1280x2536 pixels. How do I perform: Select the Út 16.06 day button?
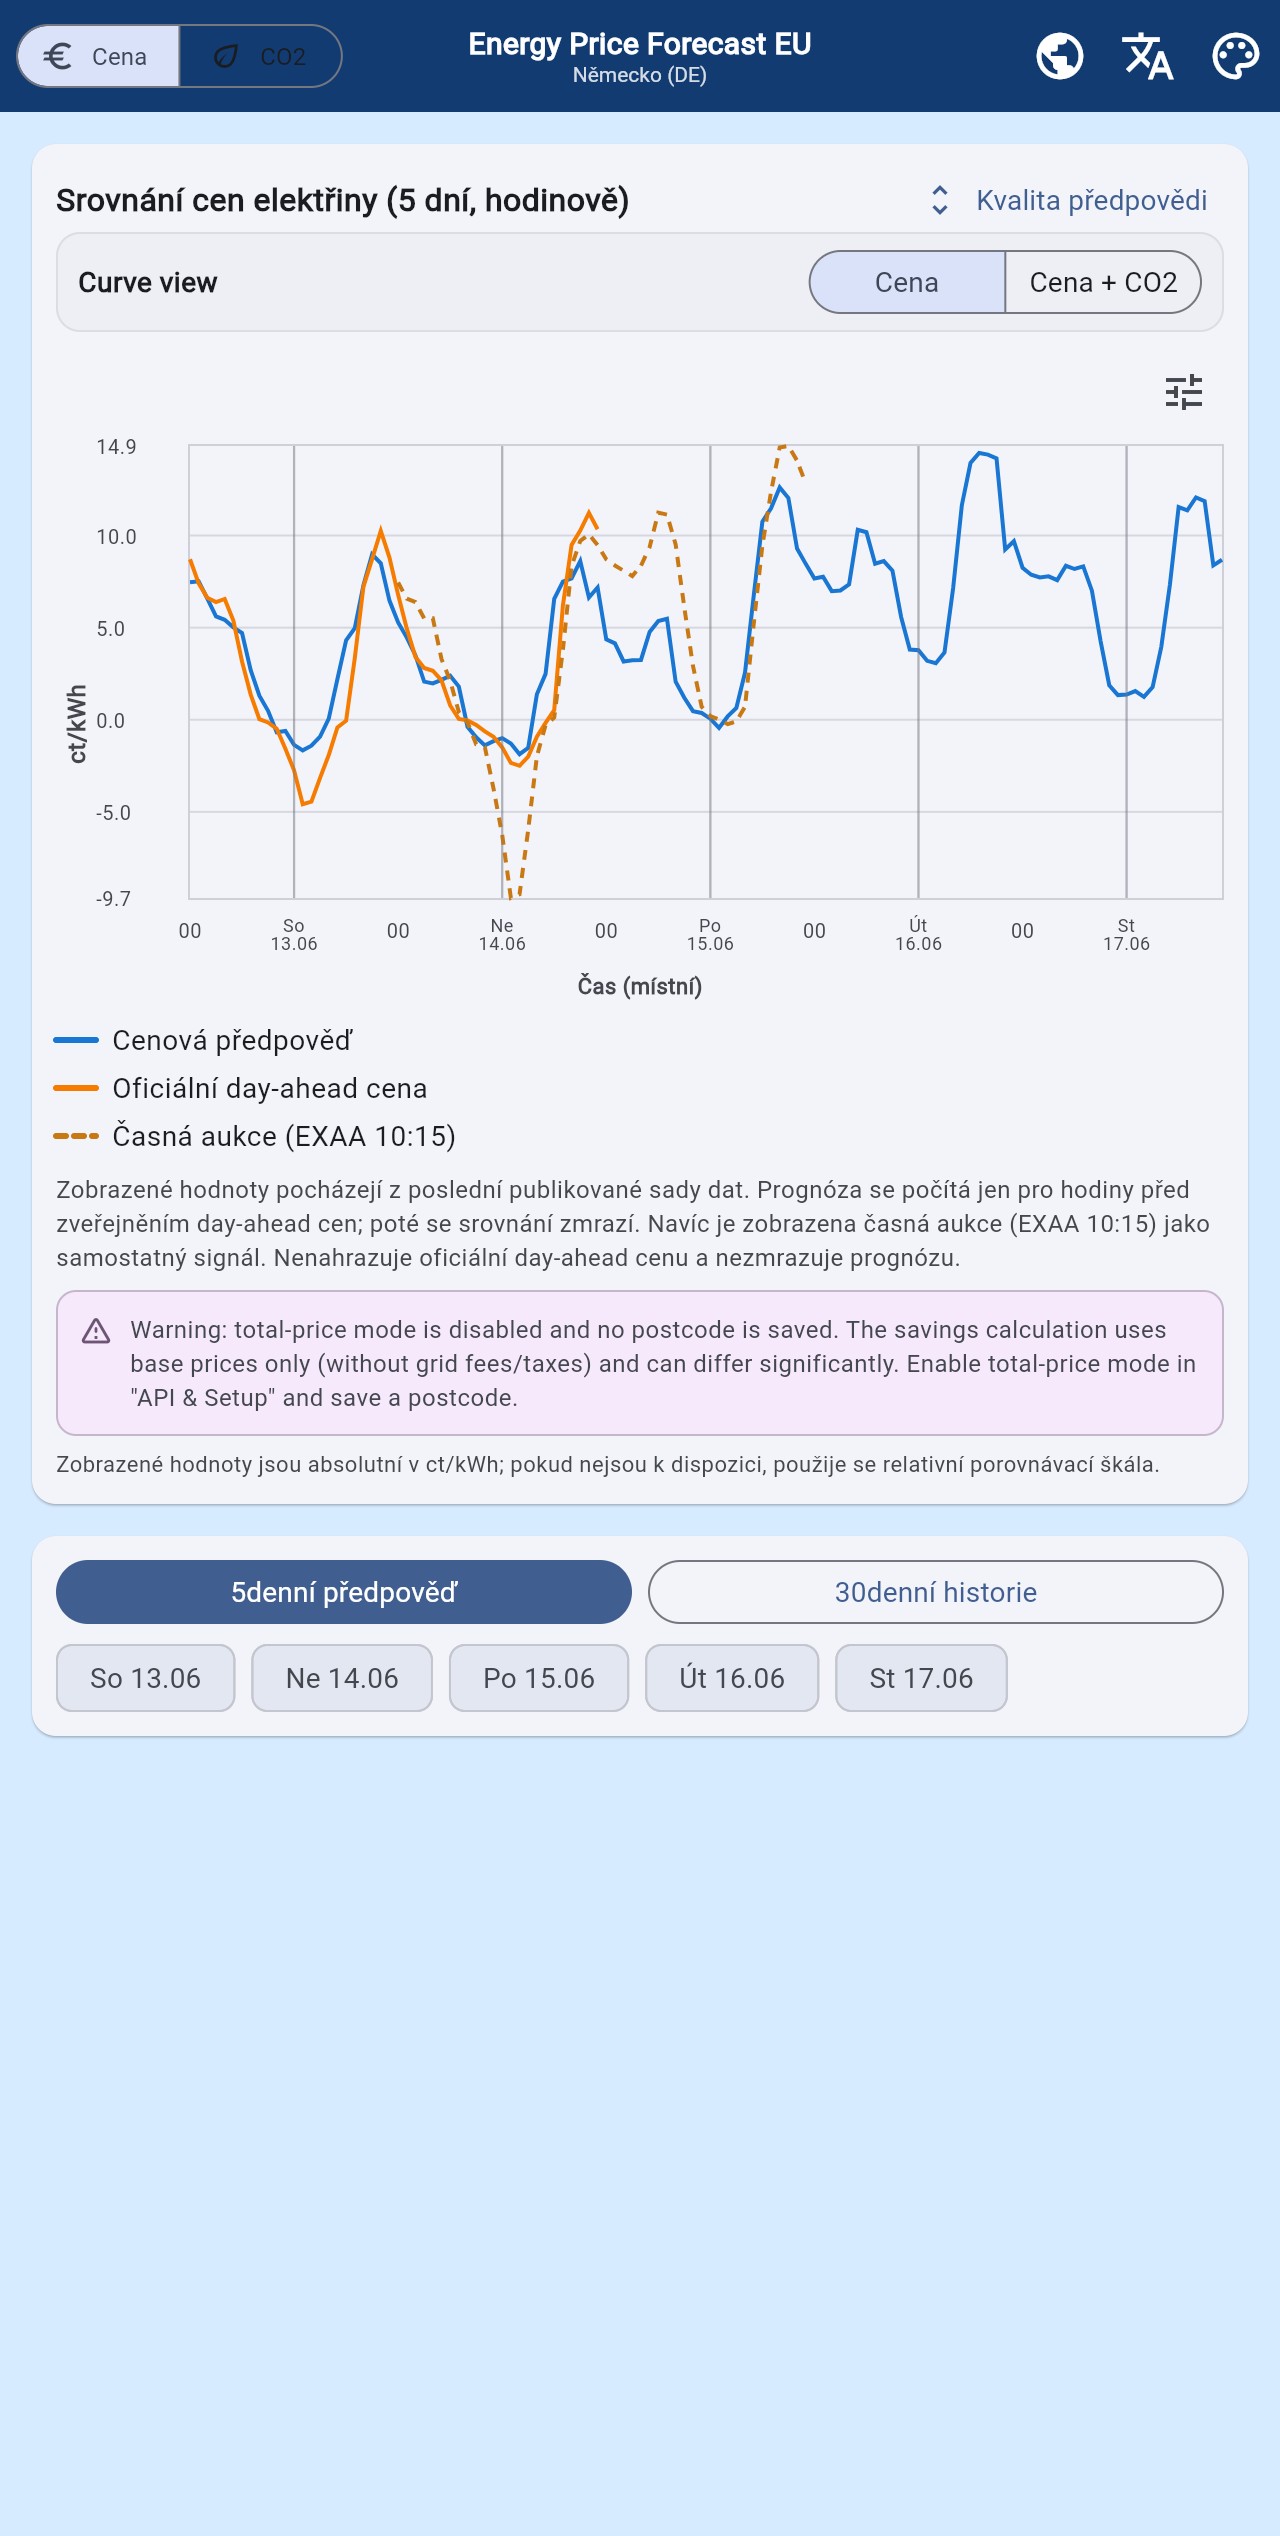tap(732, 1678)
